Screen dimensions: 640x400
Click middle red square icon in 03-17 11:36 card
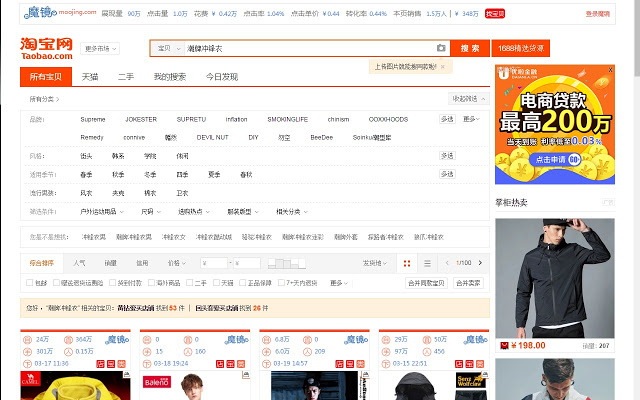click(x=111, y=364)
